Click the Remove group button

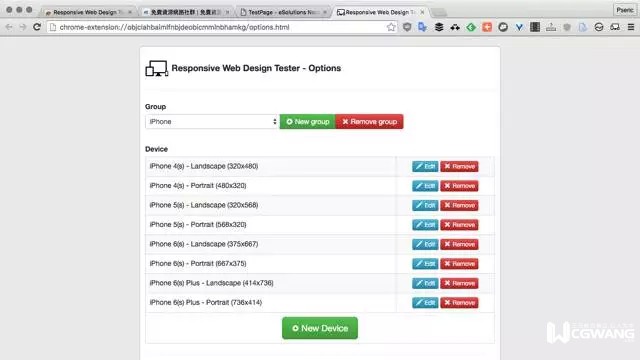(369, 122)
